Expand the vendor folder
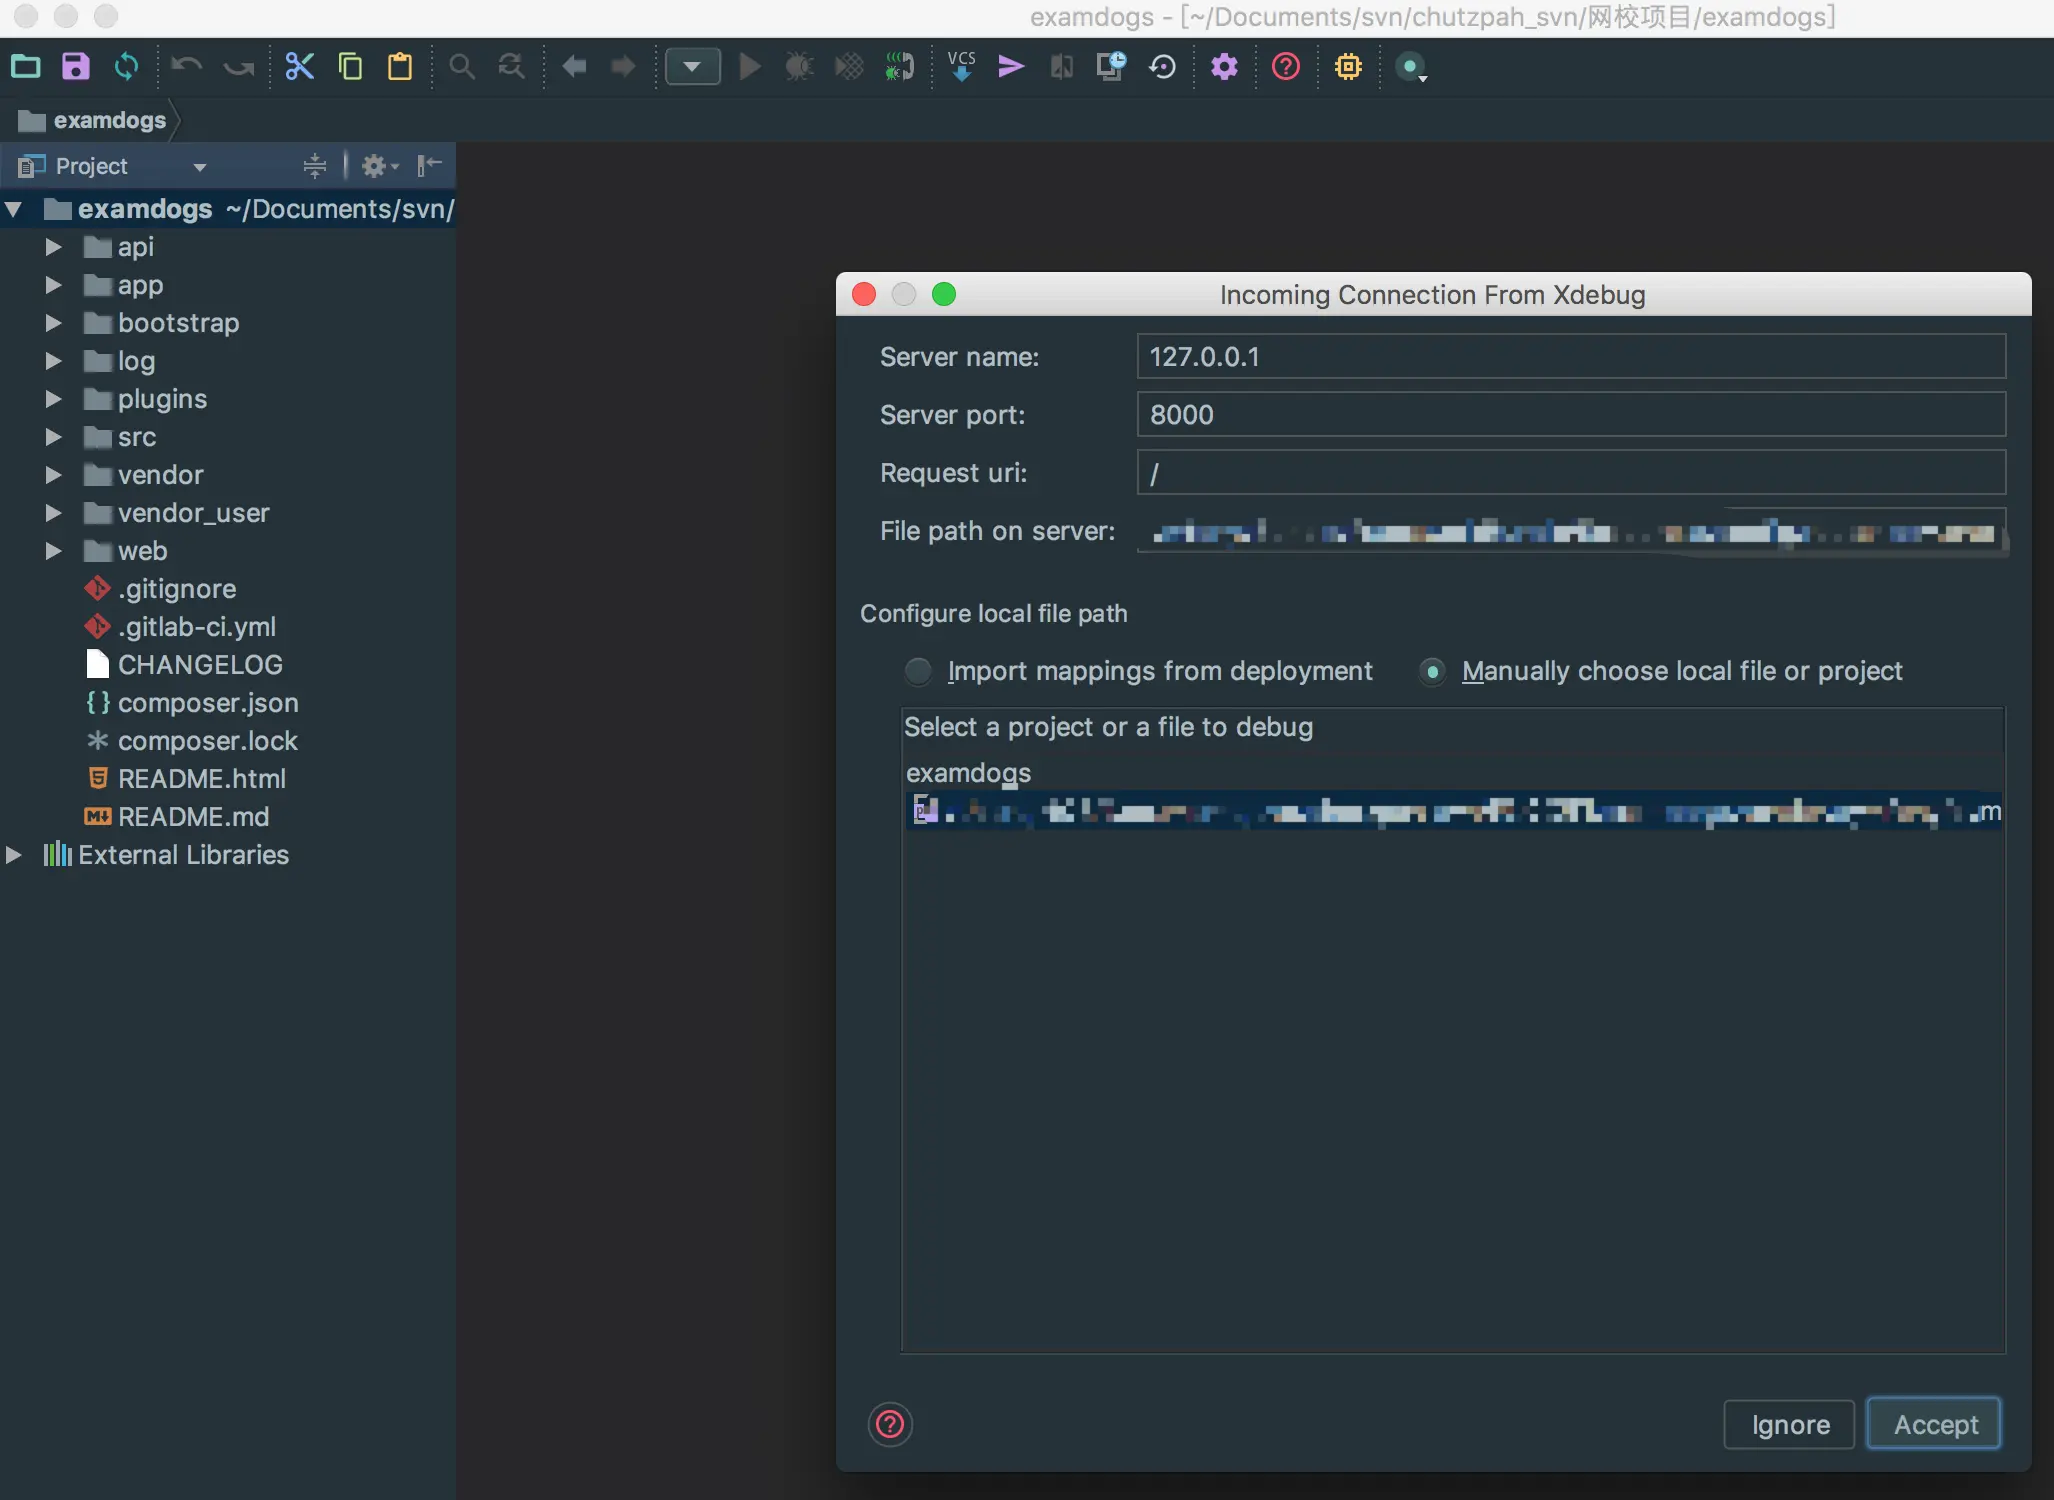This screenshot has height=1500, width=2054. (x=53, y=475)
